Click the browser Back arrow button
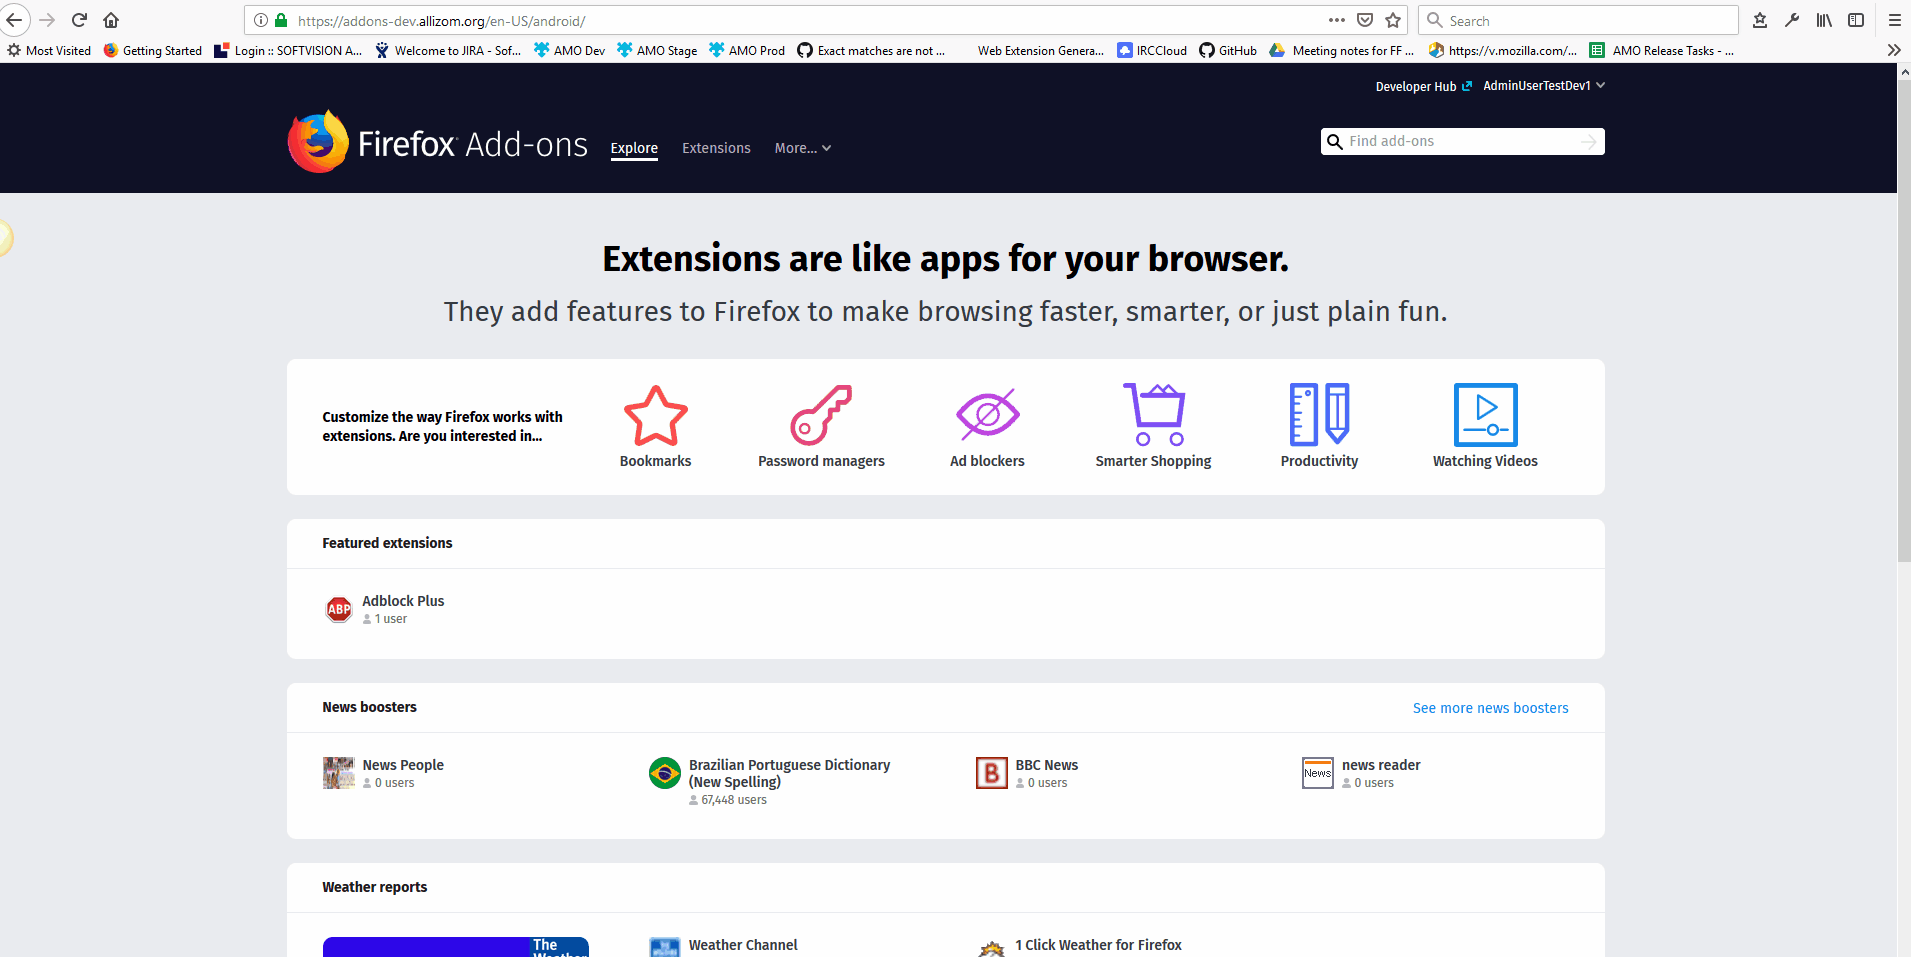The image size is (1911, 957). (x=14, y=20)
